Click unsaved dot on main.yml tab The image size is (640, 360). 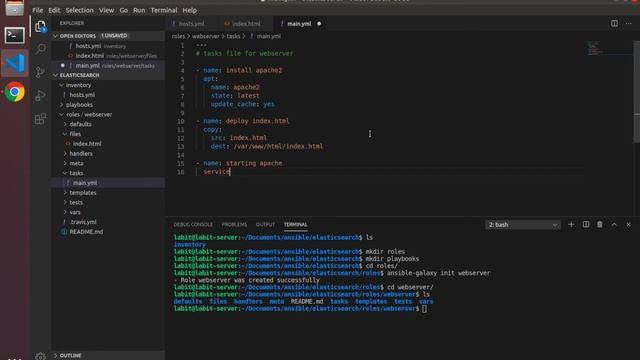(319, 24)
